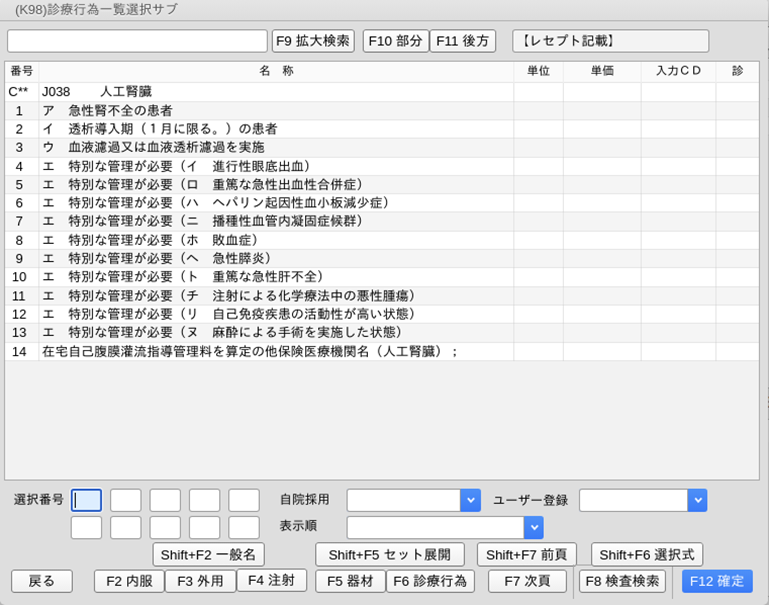The width and height of the screenshot is (769, 605).
Task: Open F8 検査検索 test search
Action: (622, 581)
